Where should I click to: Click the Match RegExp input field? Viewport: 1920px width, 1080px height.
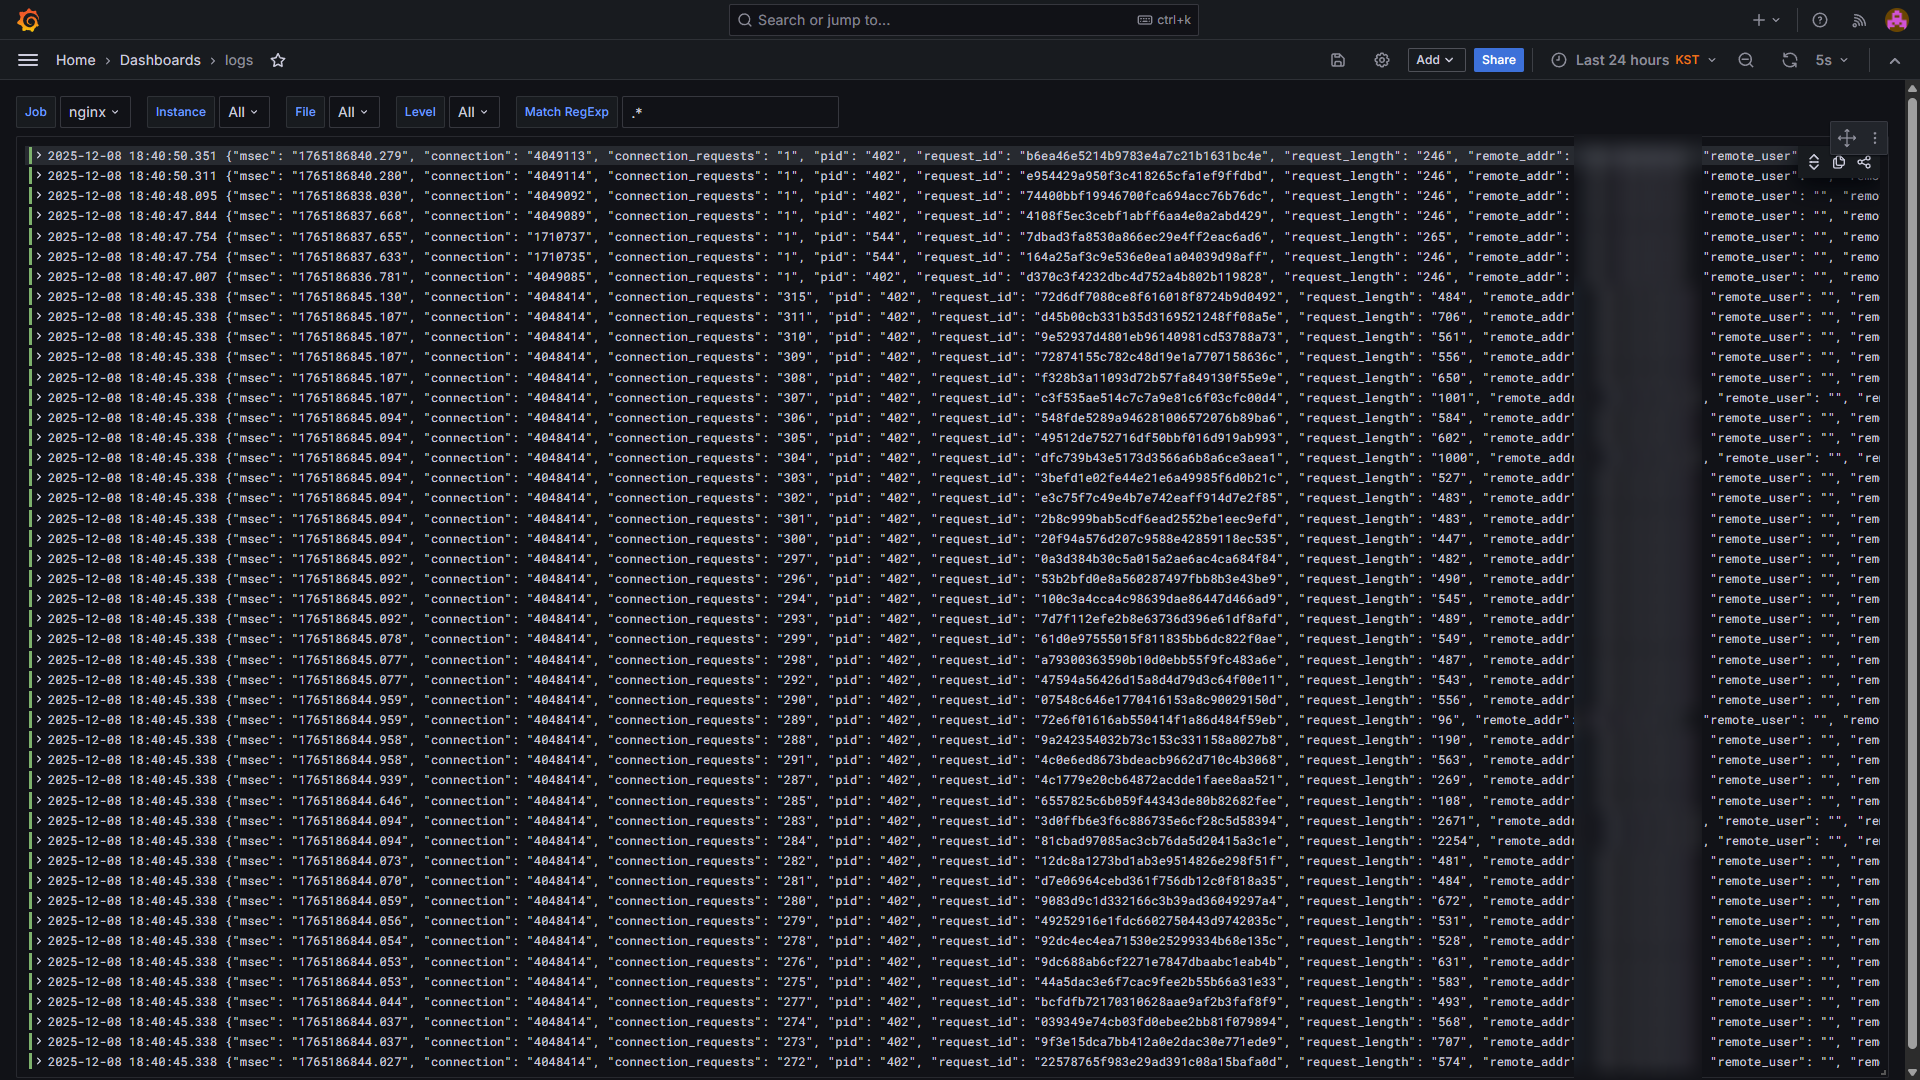[730, 112]
